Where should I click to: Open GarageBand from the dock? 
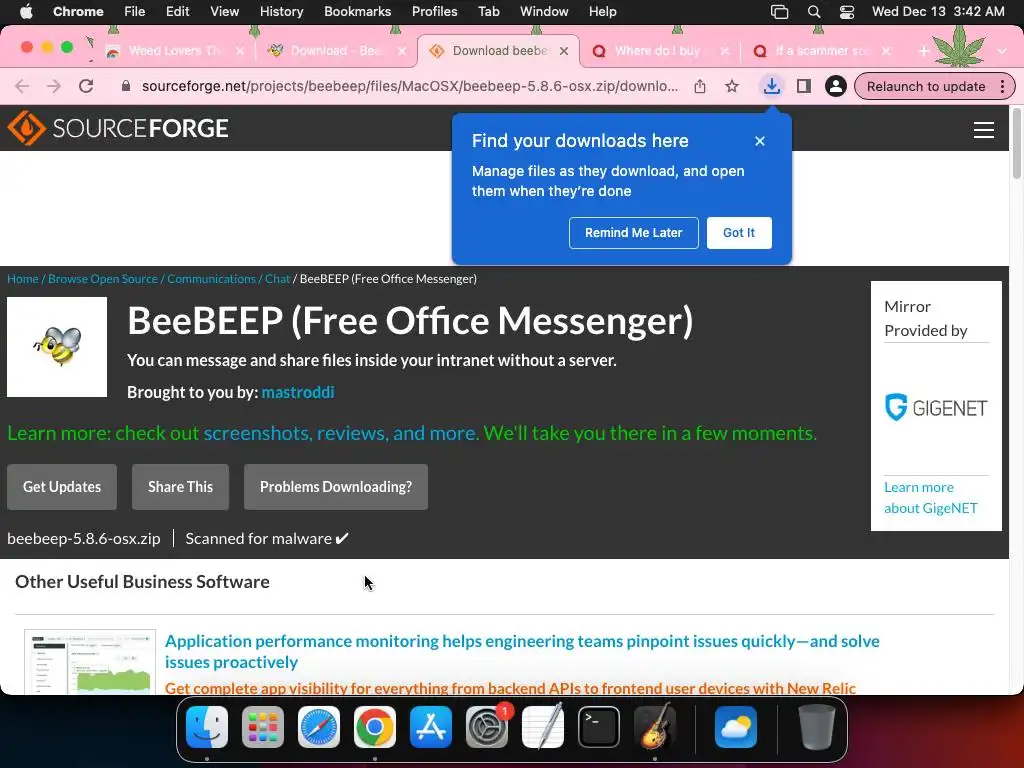[655, 727]
